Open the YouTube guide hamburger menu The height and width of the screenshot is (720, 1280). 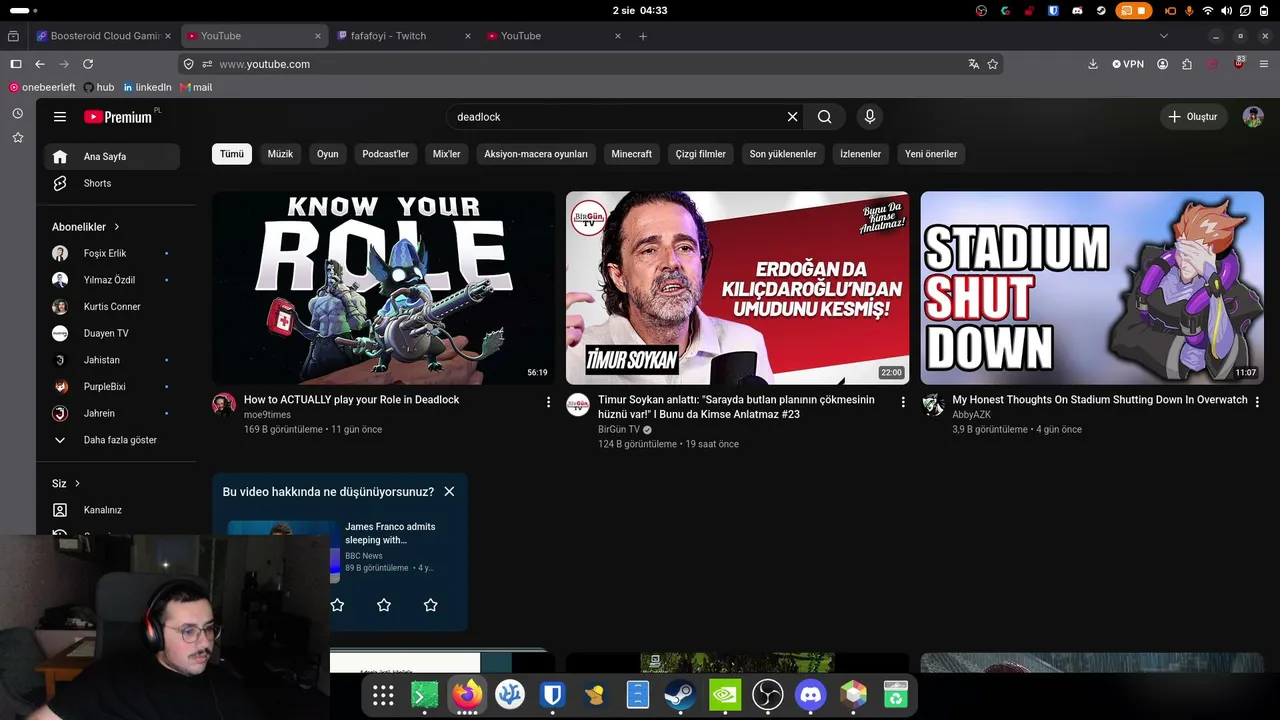point(60,117)
